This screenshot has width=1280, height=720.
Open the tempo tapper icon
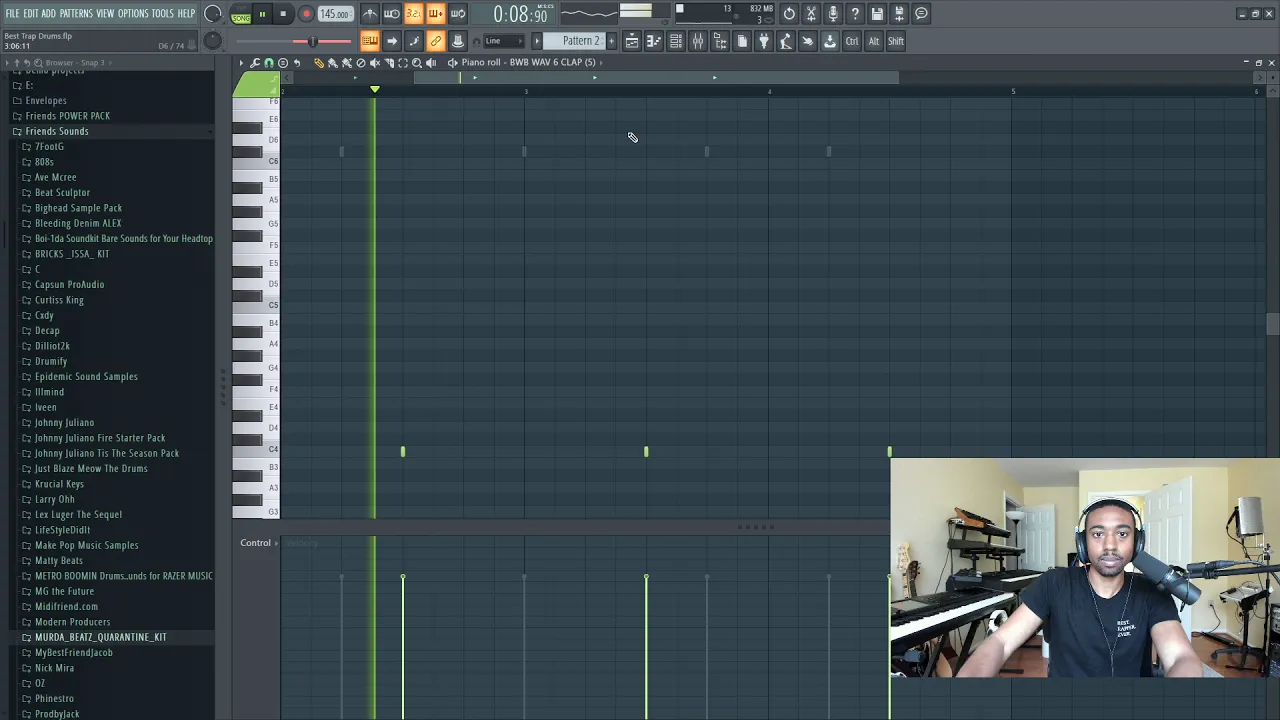click(x=786, y=41)
